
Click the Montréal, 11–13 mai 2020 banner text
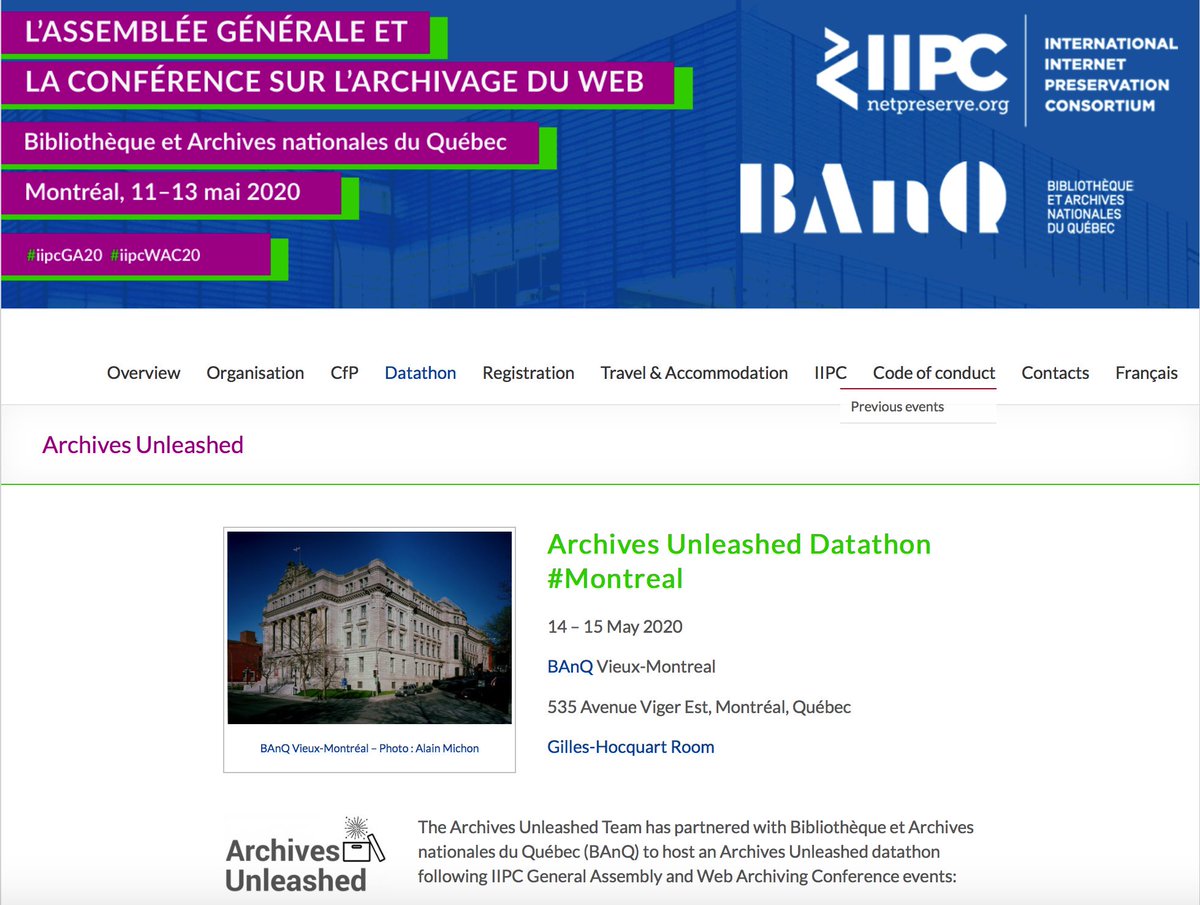click(163, 192)
